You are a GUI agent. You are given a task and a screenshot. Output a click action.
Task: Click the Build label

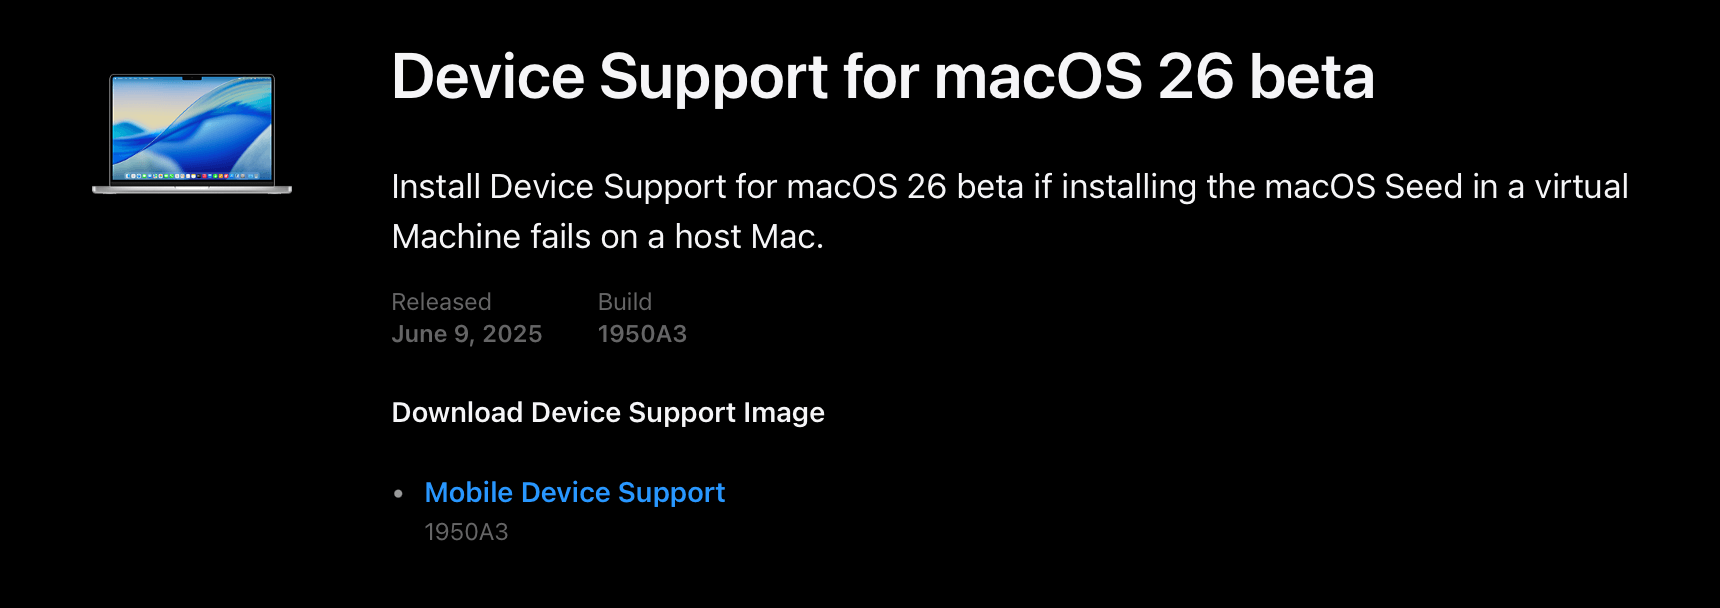tap(625, 302)
